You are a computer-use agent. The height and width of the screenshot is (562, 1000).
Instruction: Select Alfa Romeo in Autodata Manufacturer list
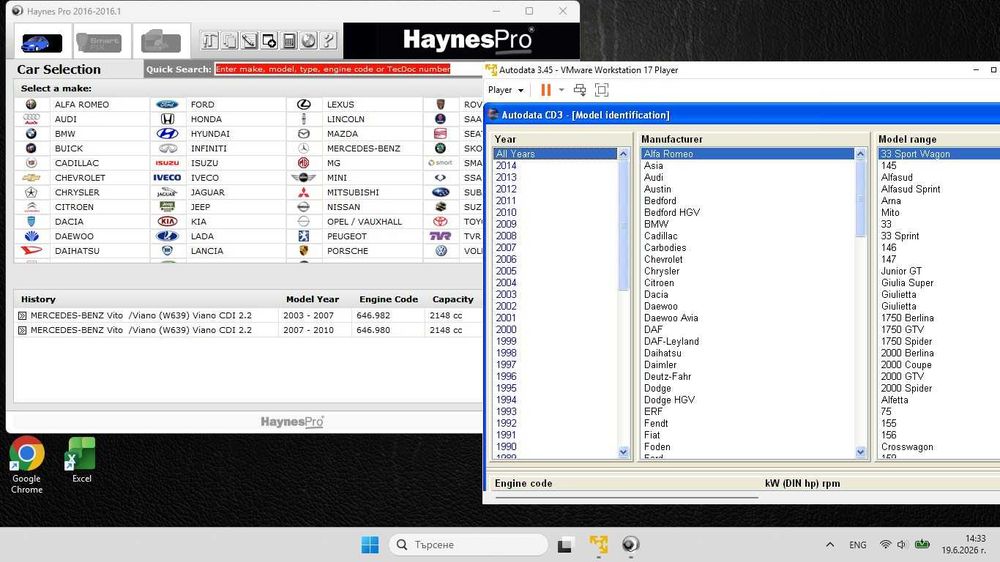748,154
